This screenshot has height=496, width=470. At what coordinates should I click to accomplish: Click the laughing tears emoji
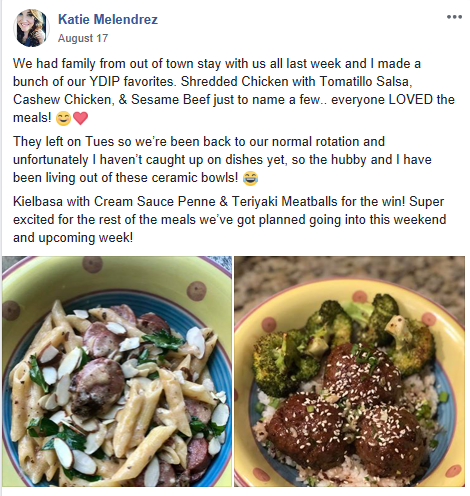click(250, 178)
